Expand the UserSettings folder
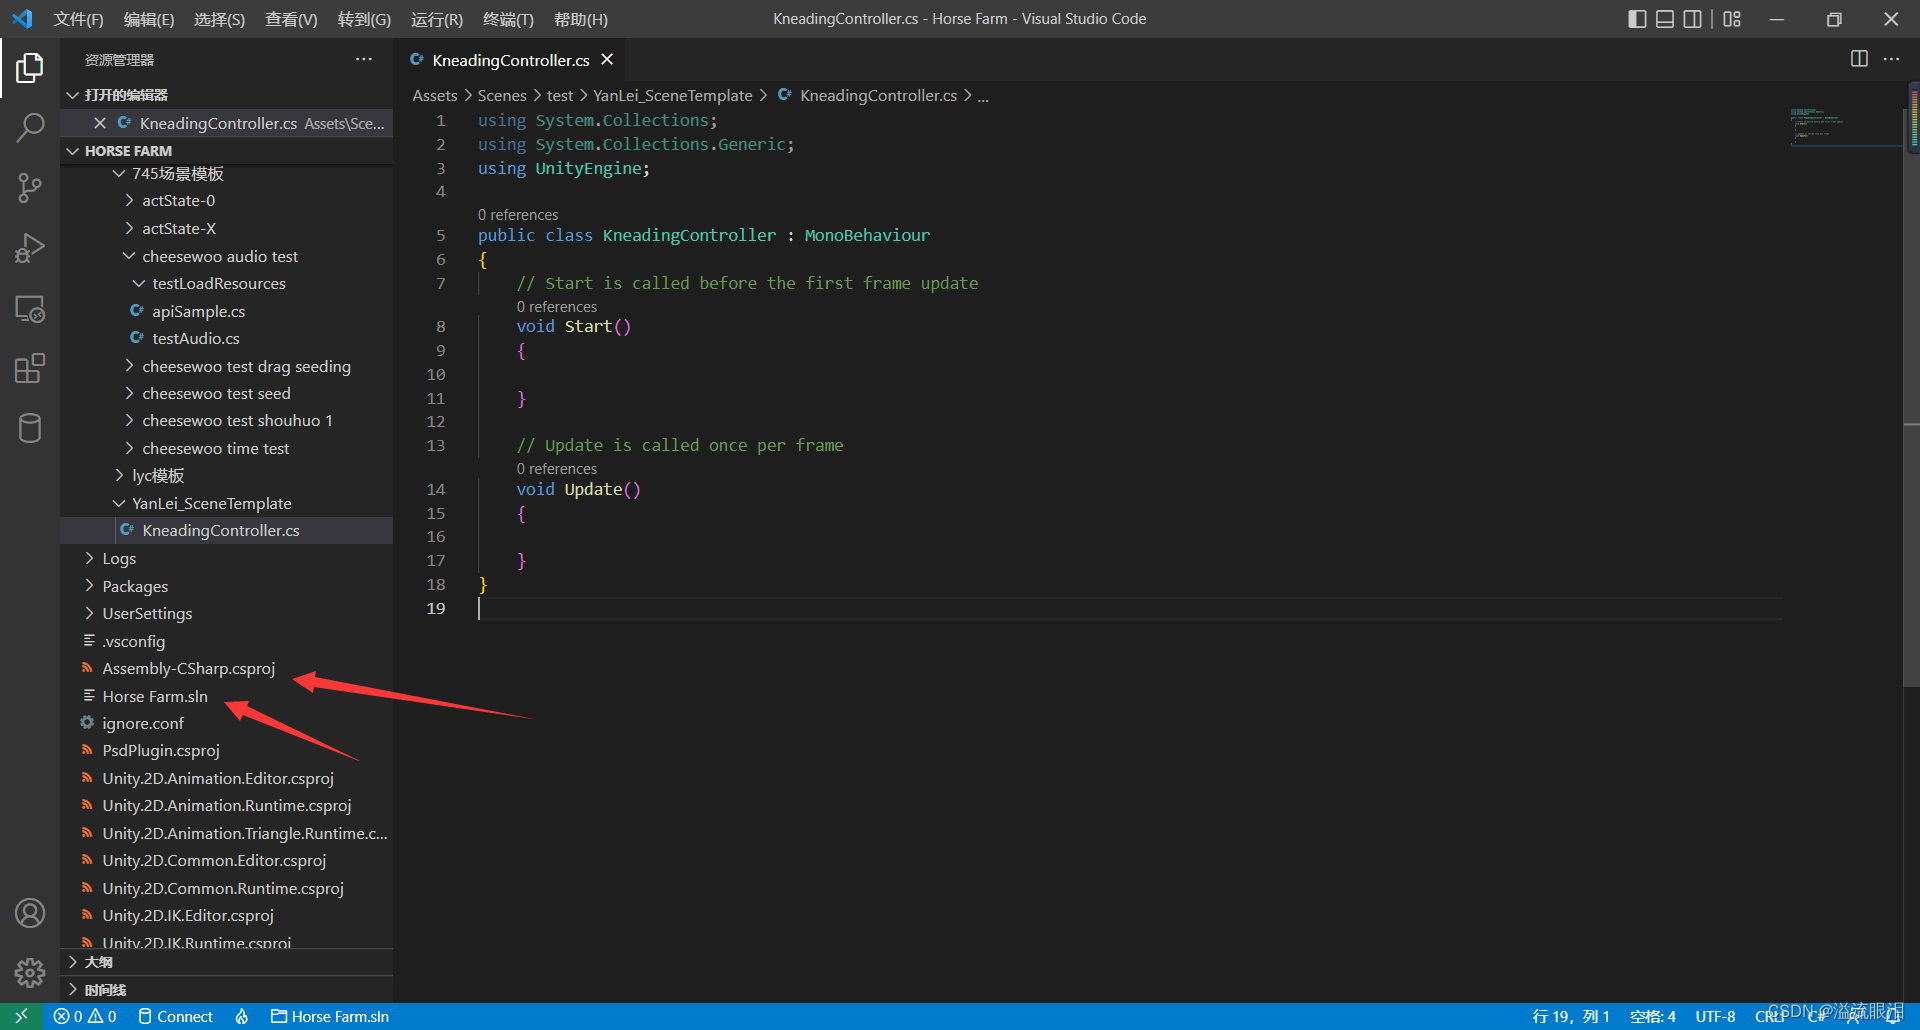1920x1030 pixels. pos(227,614)
